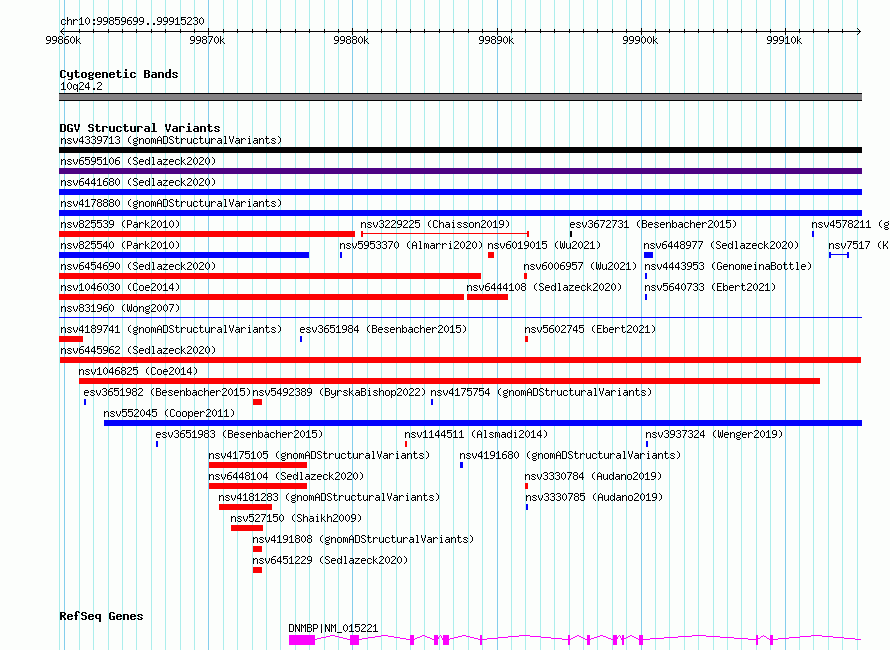The height and width of the screenshot is (650, 890).
Task: Click nsv4443953 (GenomeinaBottle) label
Action: 728,266
